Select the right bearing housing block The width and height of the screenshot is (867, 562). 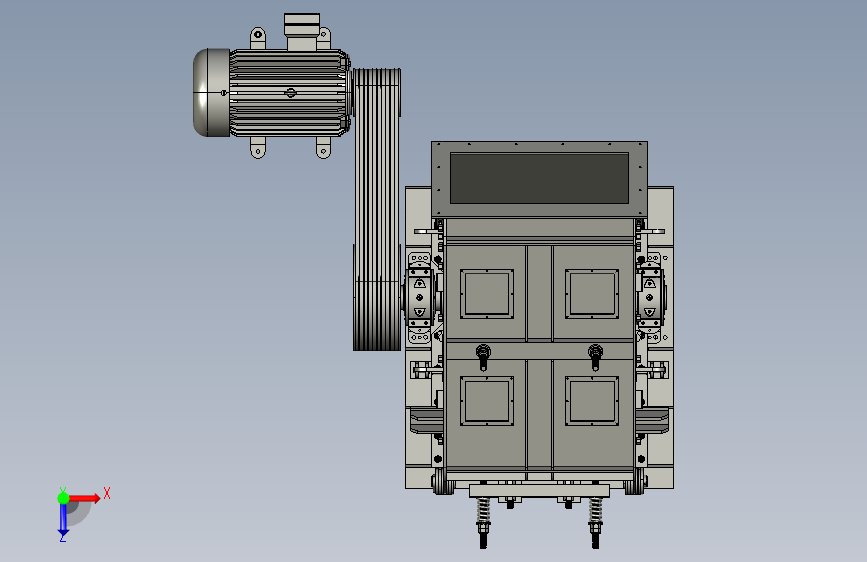[x=651, y=298]
